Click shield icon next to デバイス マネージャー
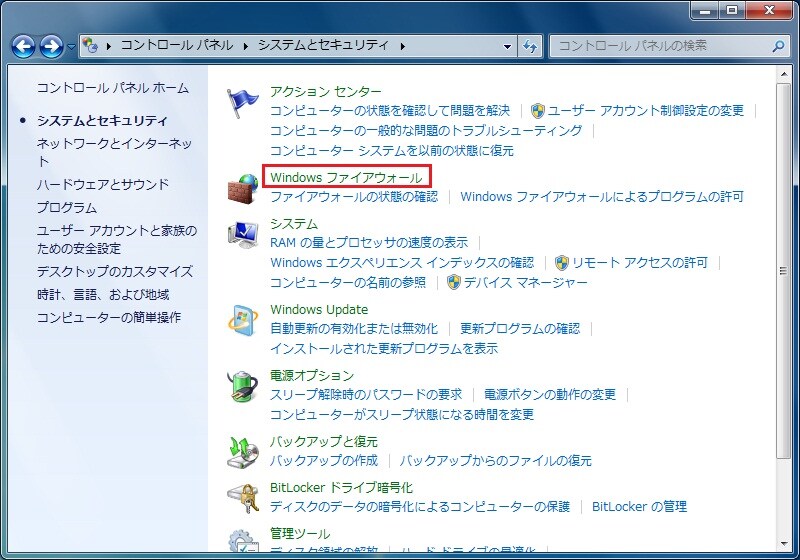800x560 pixels. click(454, 282)
